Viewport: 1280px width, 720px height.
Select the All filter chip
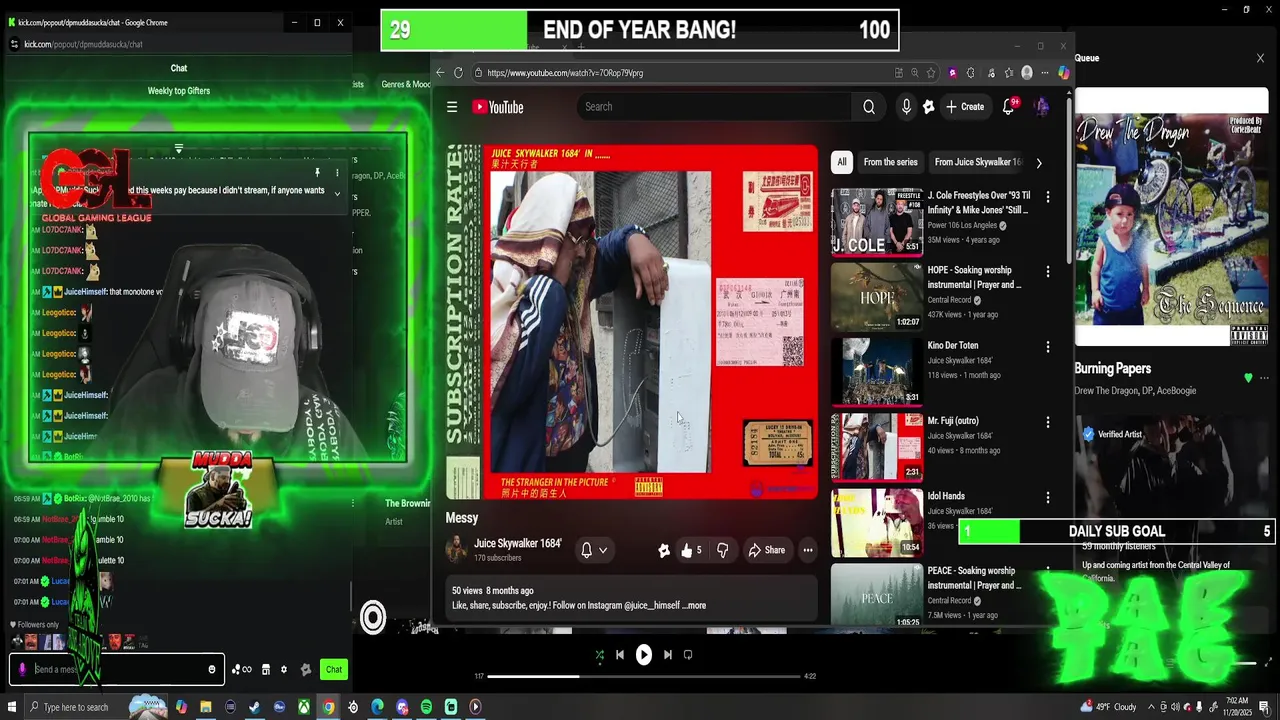pos(842,162)
